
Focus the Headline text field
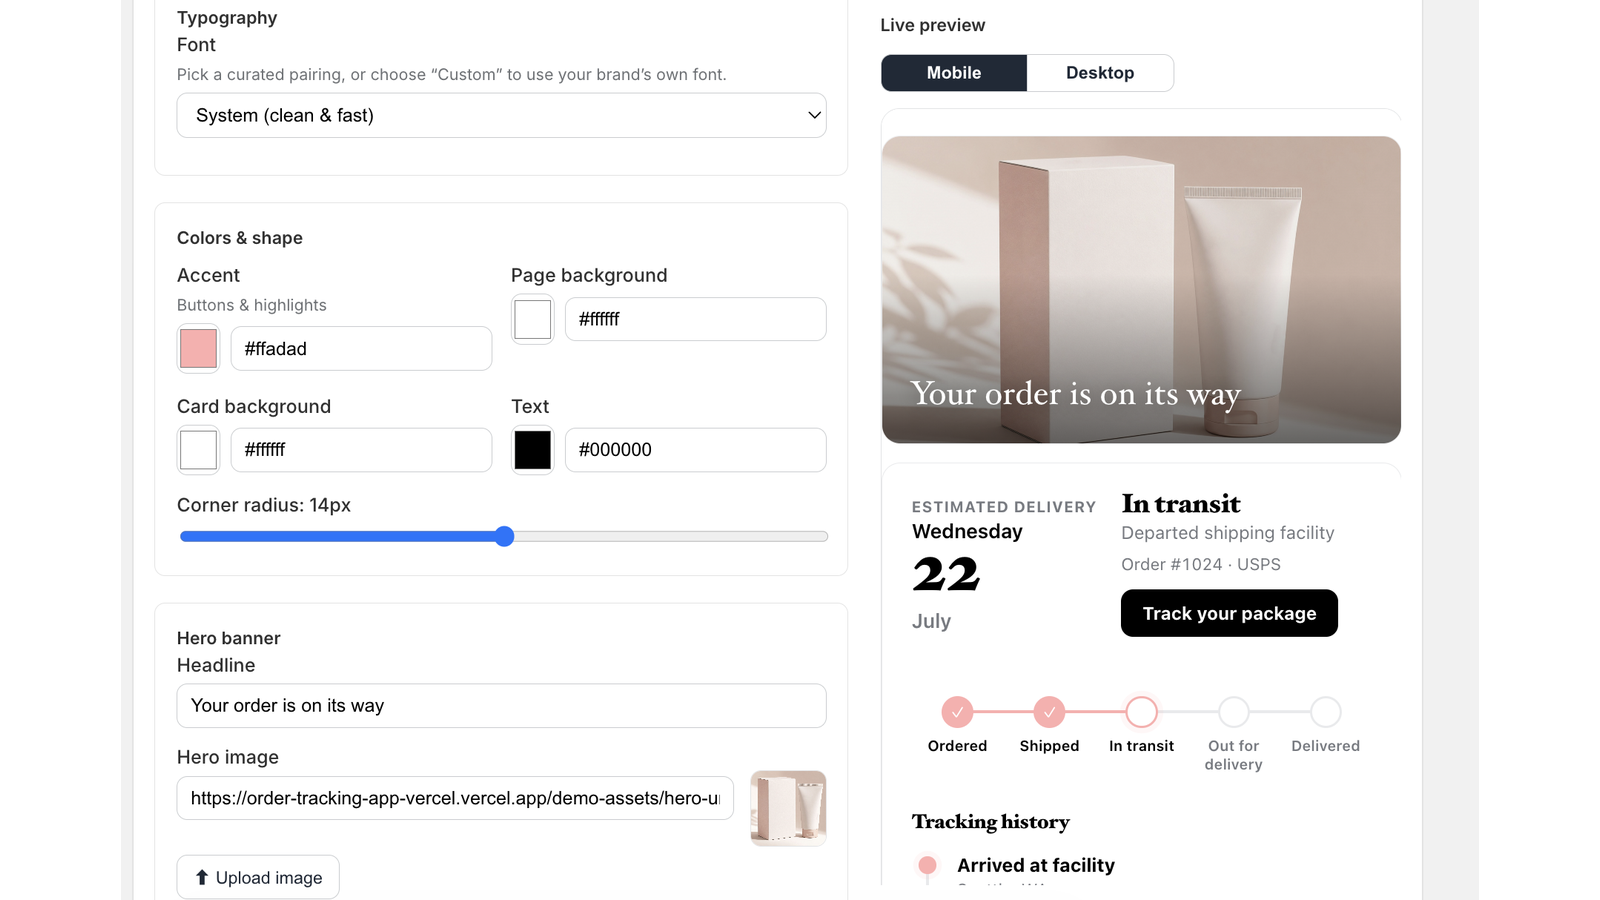[x=501, y=706]
